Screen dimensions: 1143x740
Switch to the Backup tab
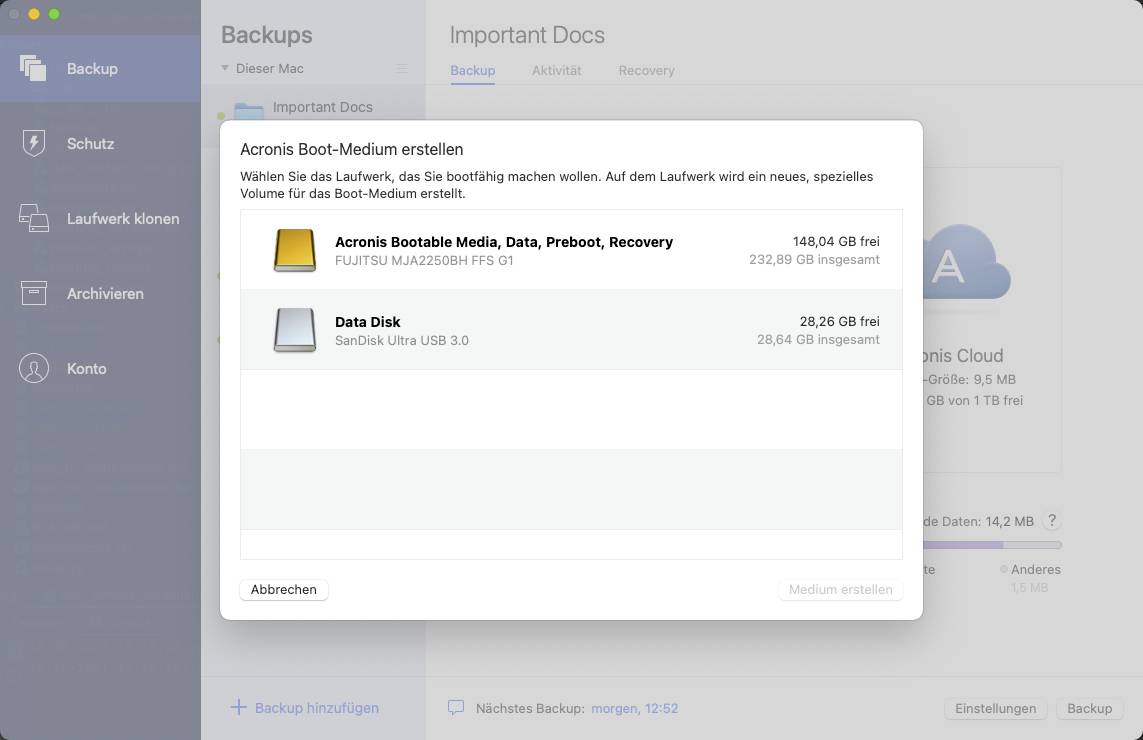click(472, 71)
